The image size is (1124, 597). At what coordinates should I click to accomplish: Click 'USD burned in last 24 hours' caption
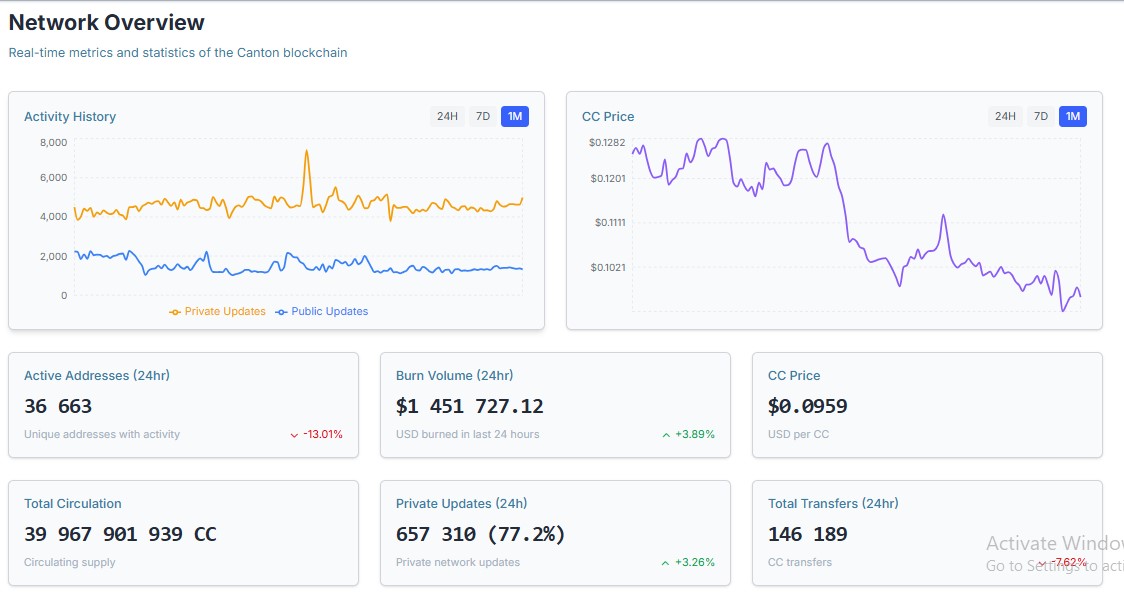(467, 434)
